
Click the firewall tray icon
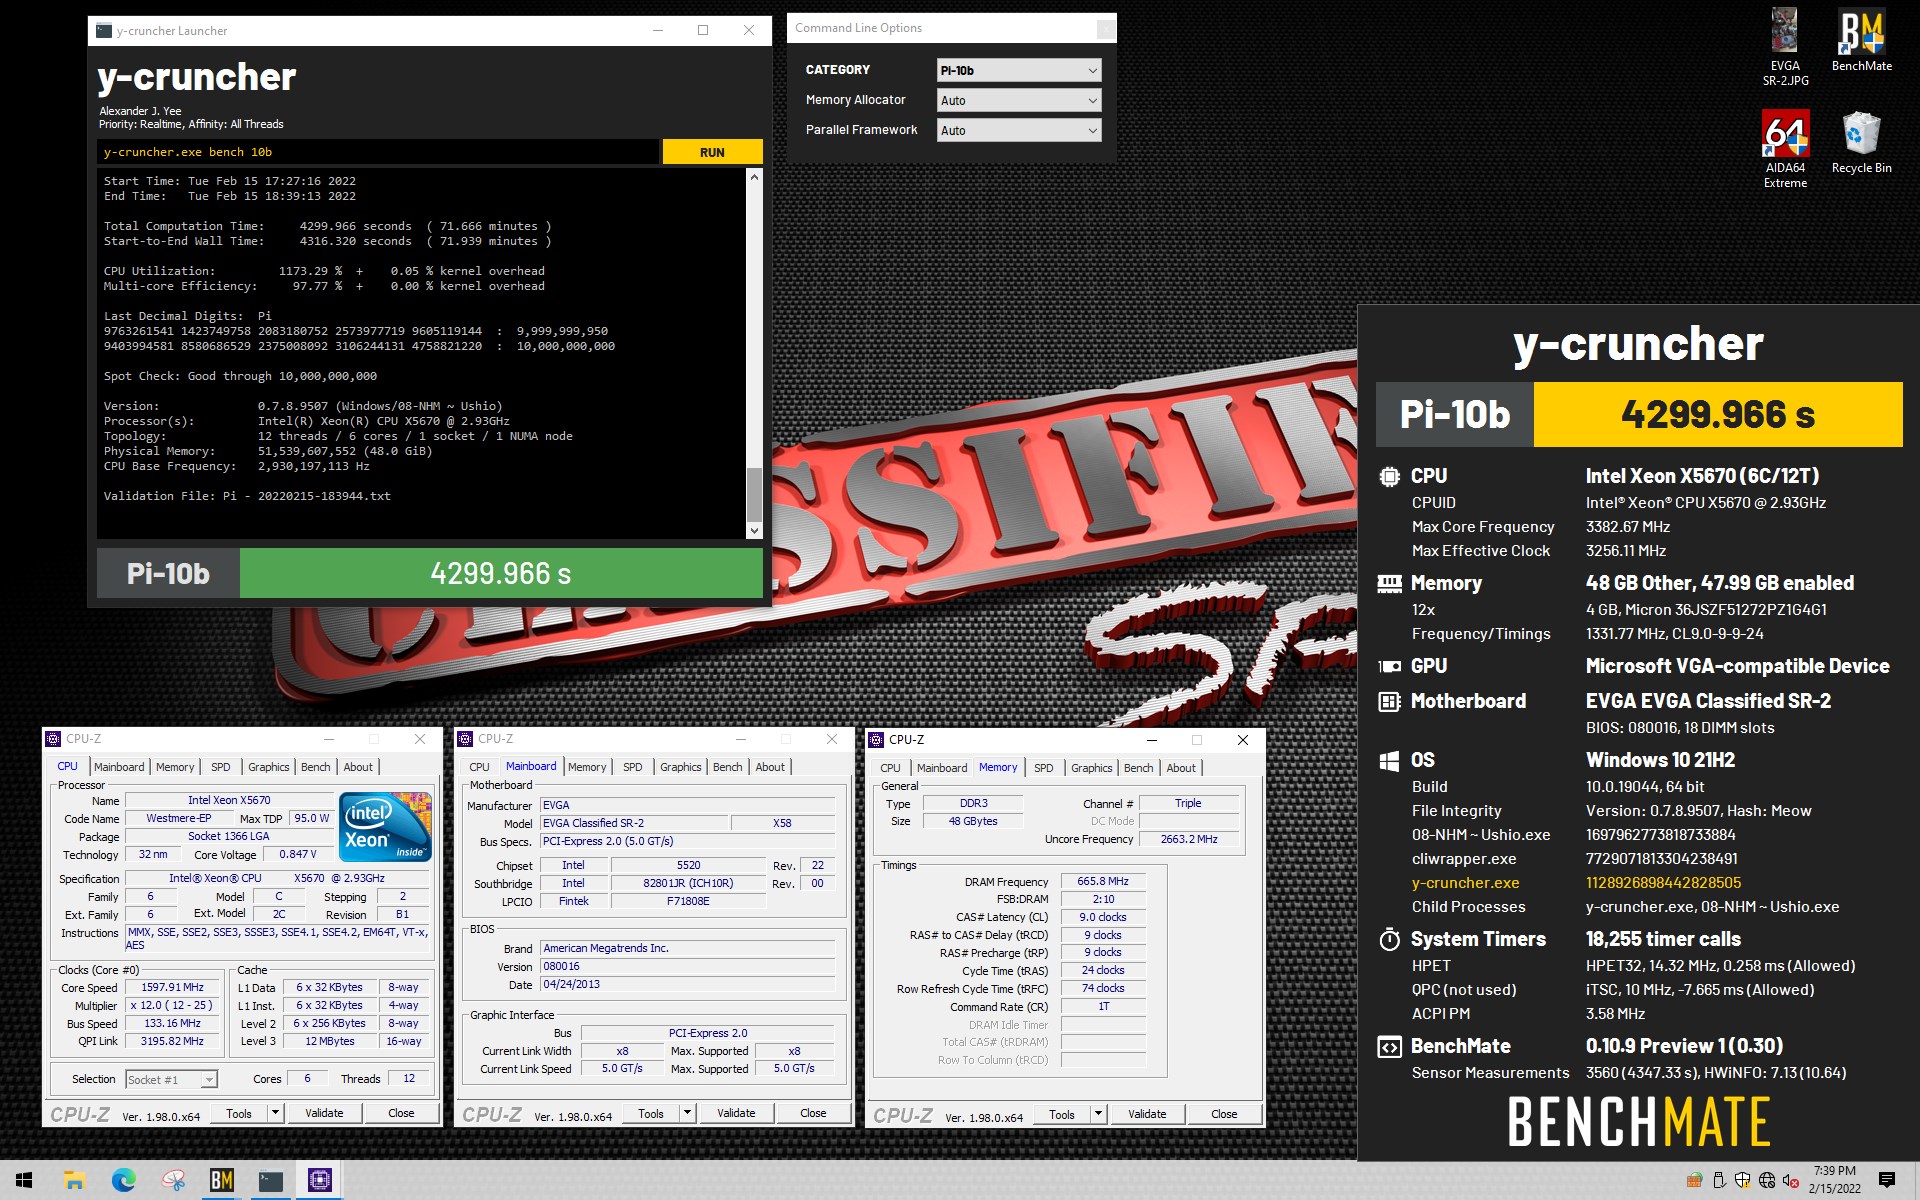click(1694, 1181)
